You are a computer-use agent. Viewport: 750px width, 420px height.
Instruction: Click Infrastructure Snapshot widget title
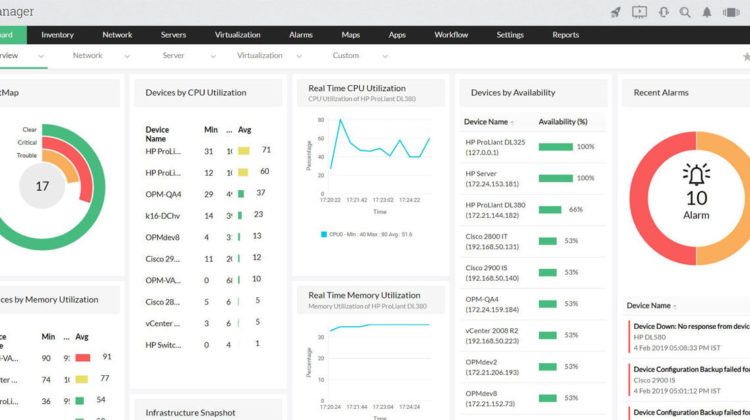[x=190, y=412]
